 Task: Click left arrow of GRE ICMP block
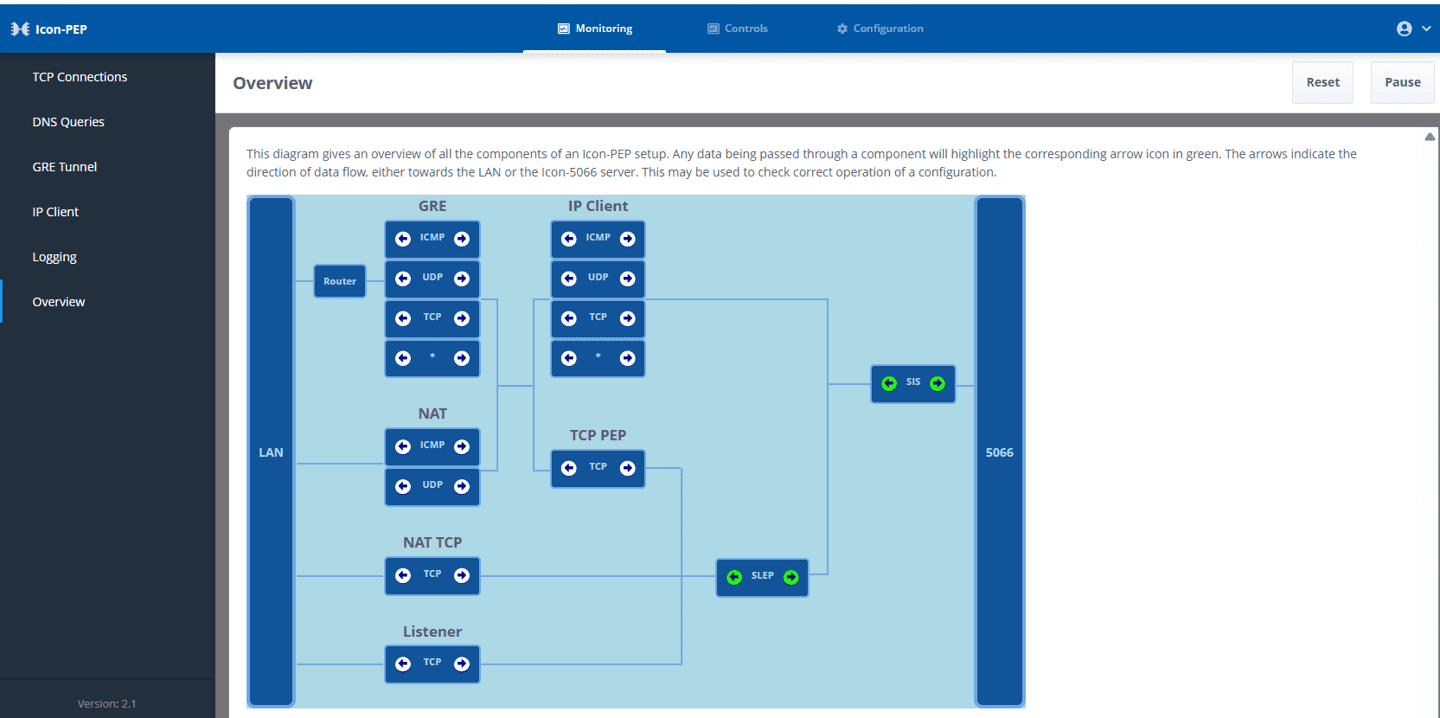tap(403, 239)
